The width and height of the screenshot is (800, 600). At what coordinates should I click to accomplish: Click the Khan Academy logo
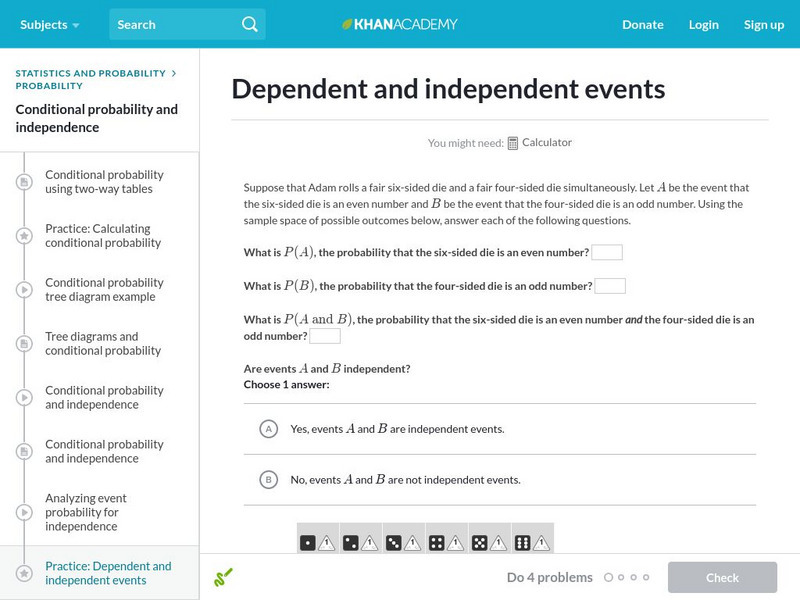400,24
